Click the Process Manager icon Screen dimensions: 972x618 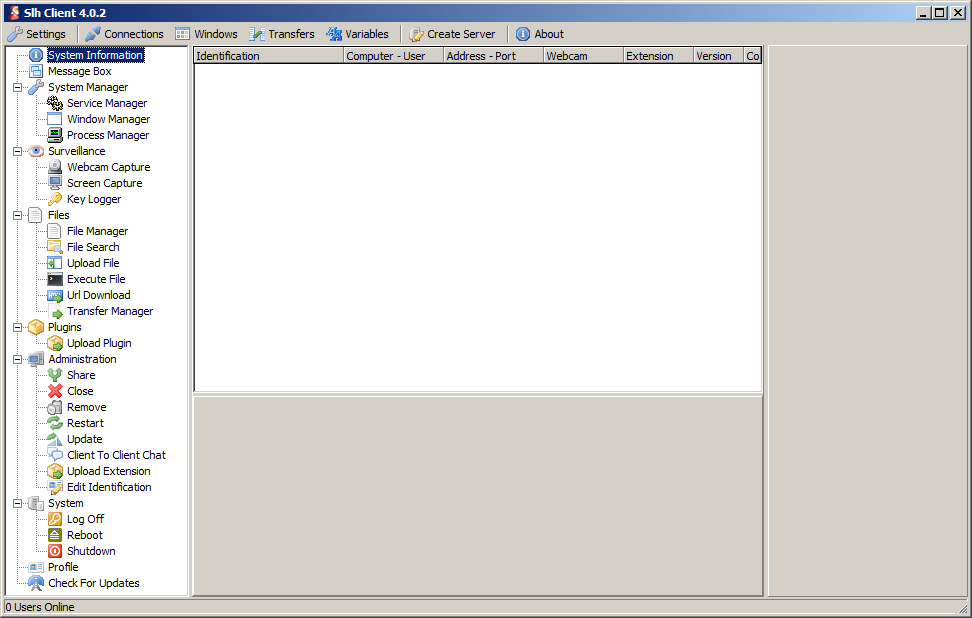[x=55, y=135]
